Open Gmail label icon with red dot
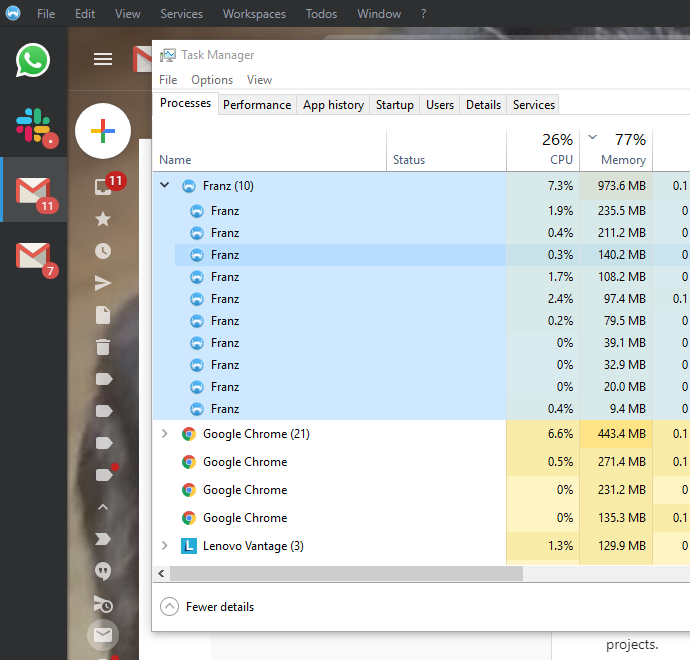The height and width of the screenshot is (660, 690). 105,474
